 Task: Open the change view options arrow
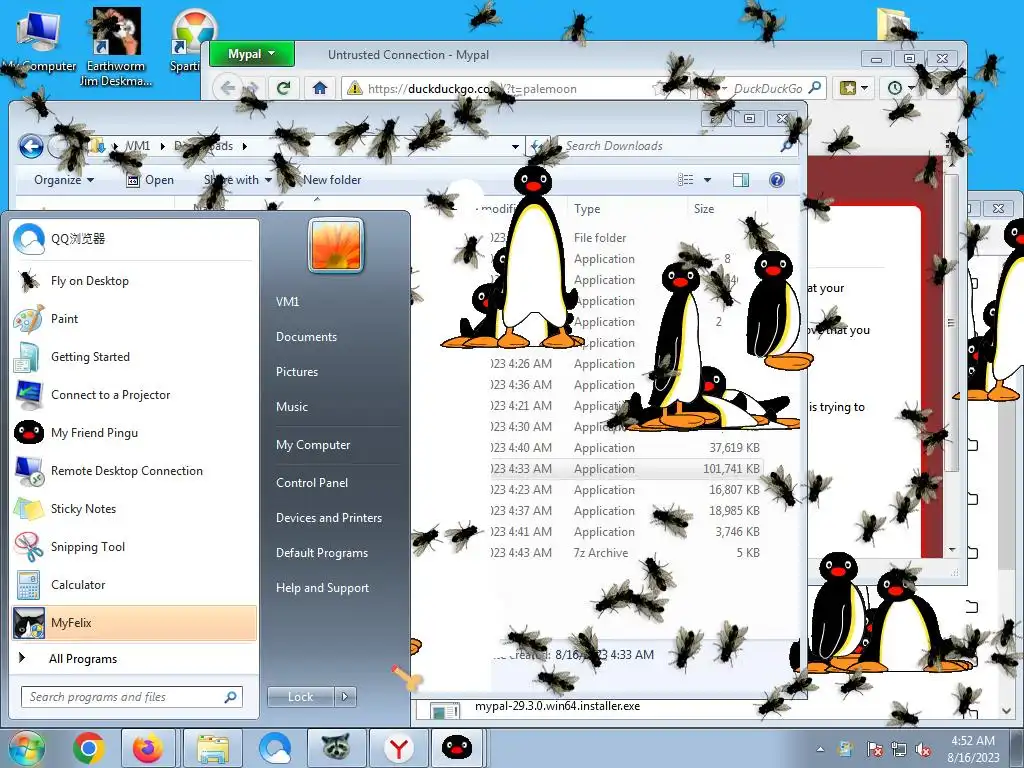[x=707, y=180]
